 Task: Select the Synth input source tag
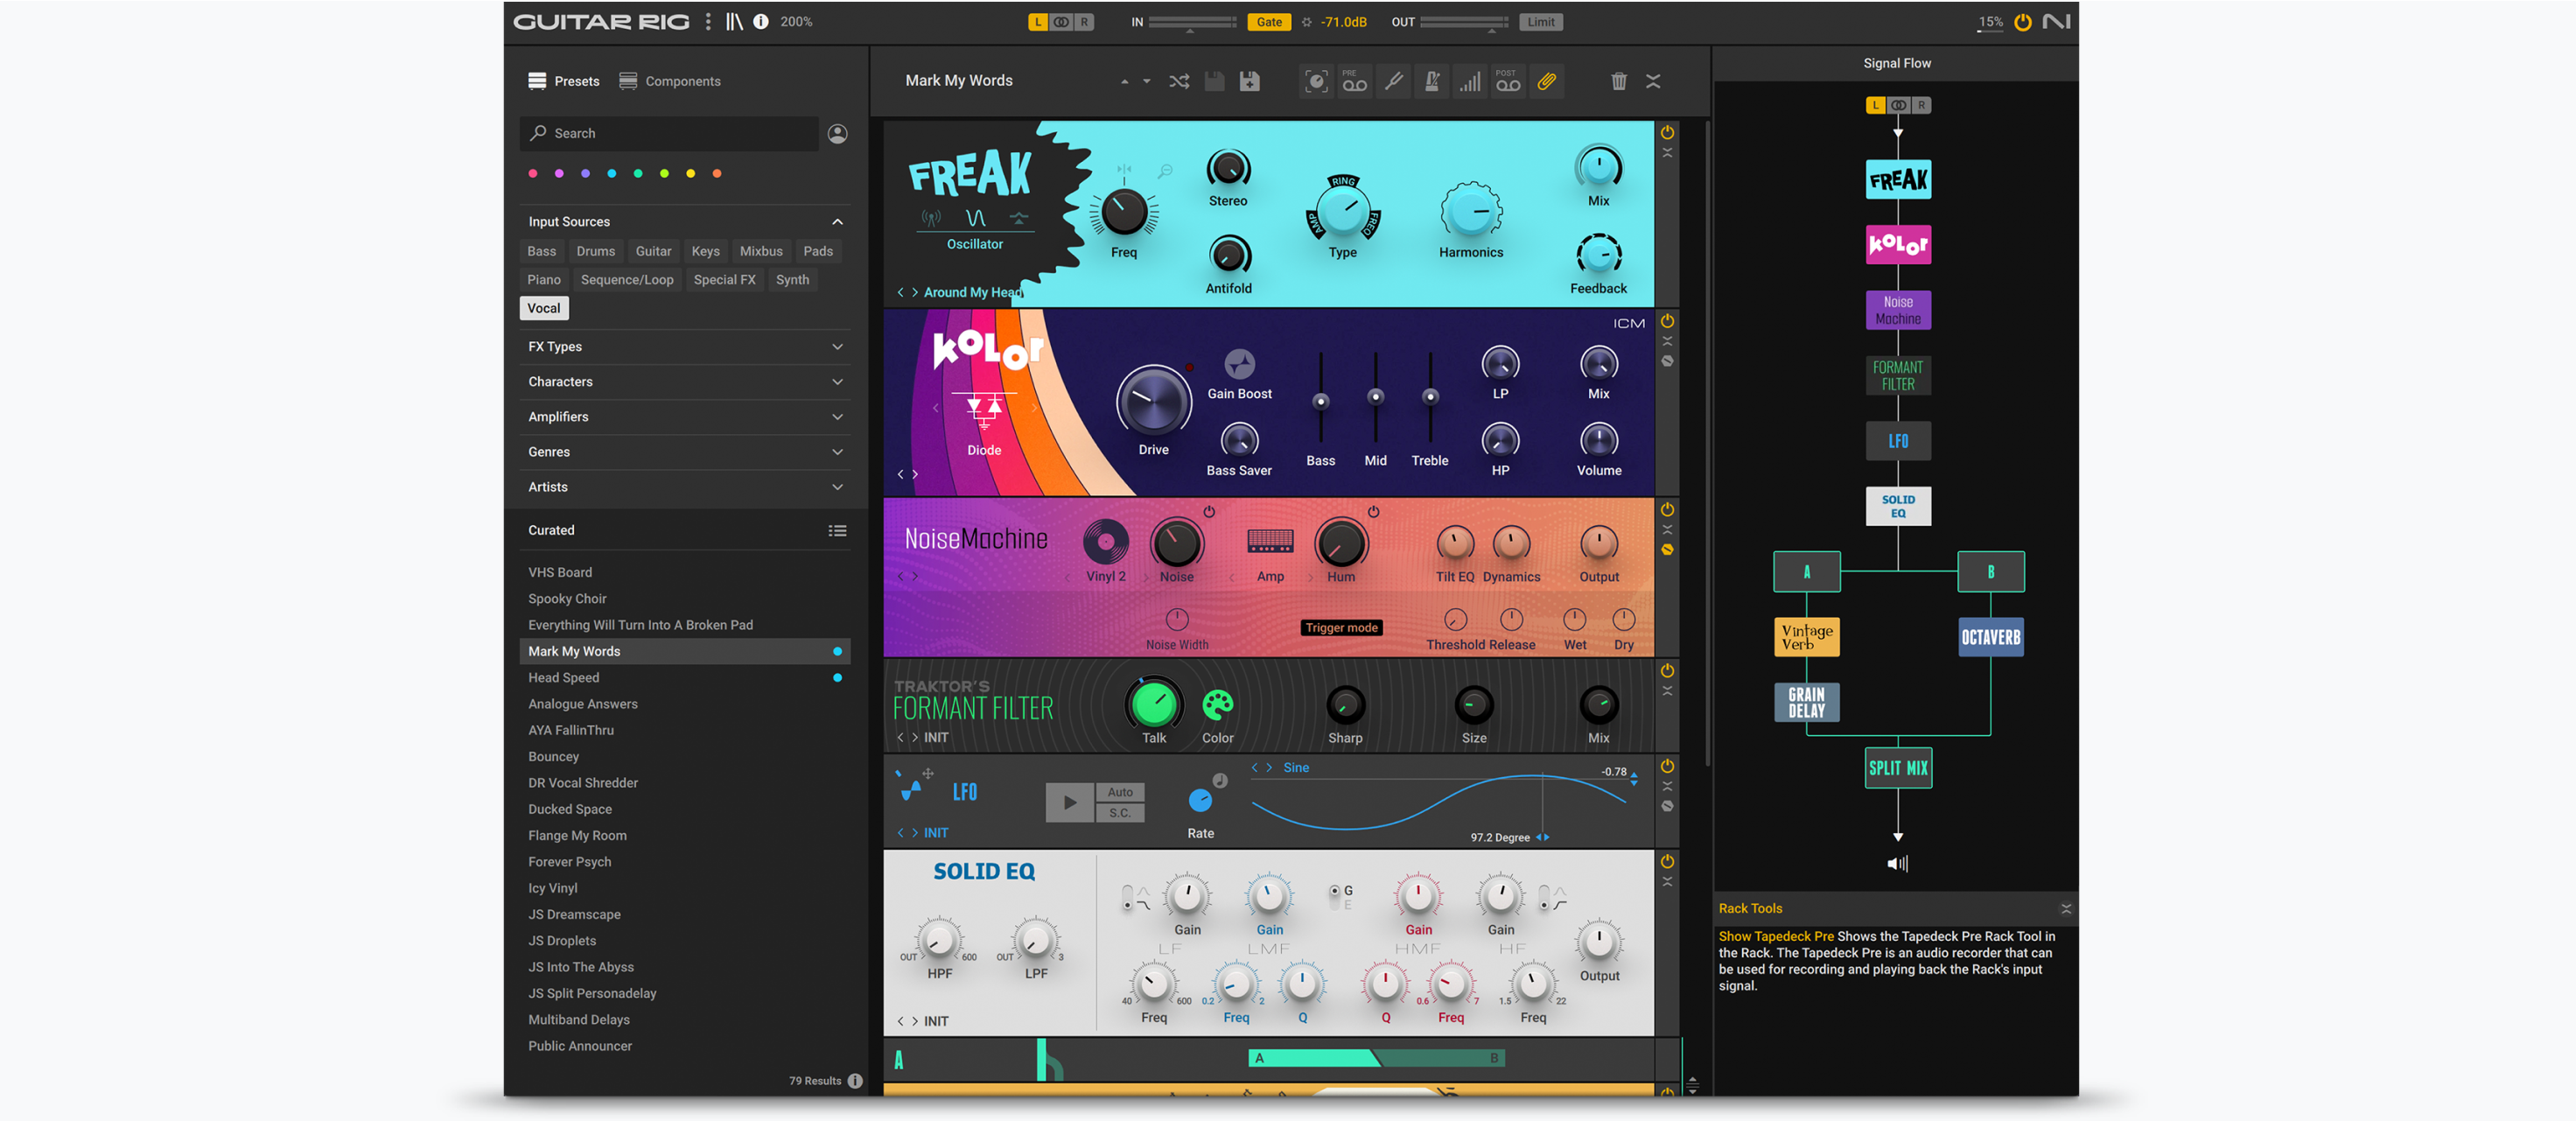click(x=792, y=280)
